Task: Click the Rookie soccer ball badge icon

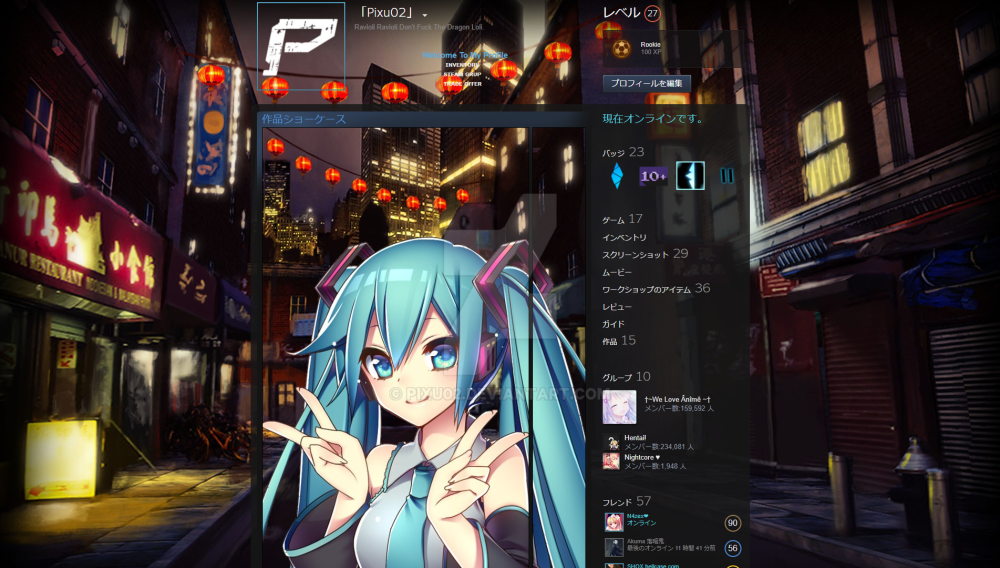Action: pyautogui.click(x=621, y=48)
